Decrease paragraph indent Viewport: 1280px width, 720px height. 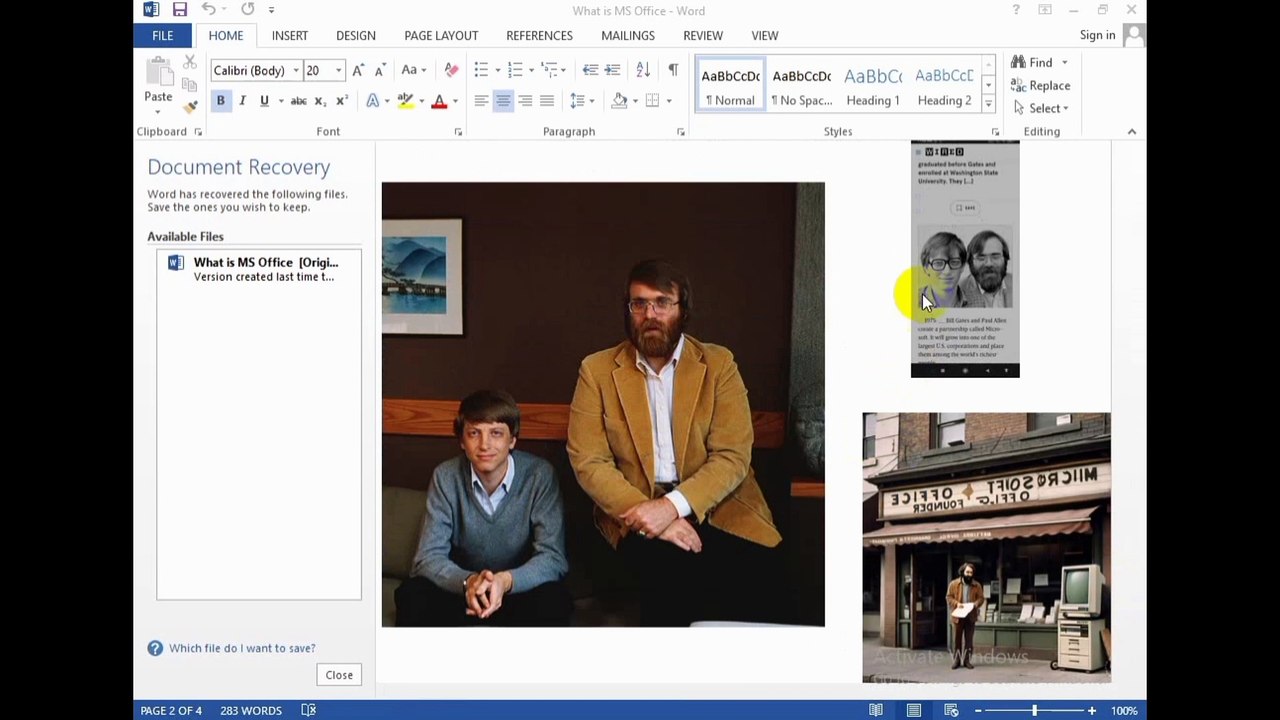[x=590, y=70]
